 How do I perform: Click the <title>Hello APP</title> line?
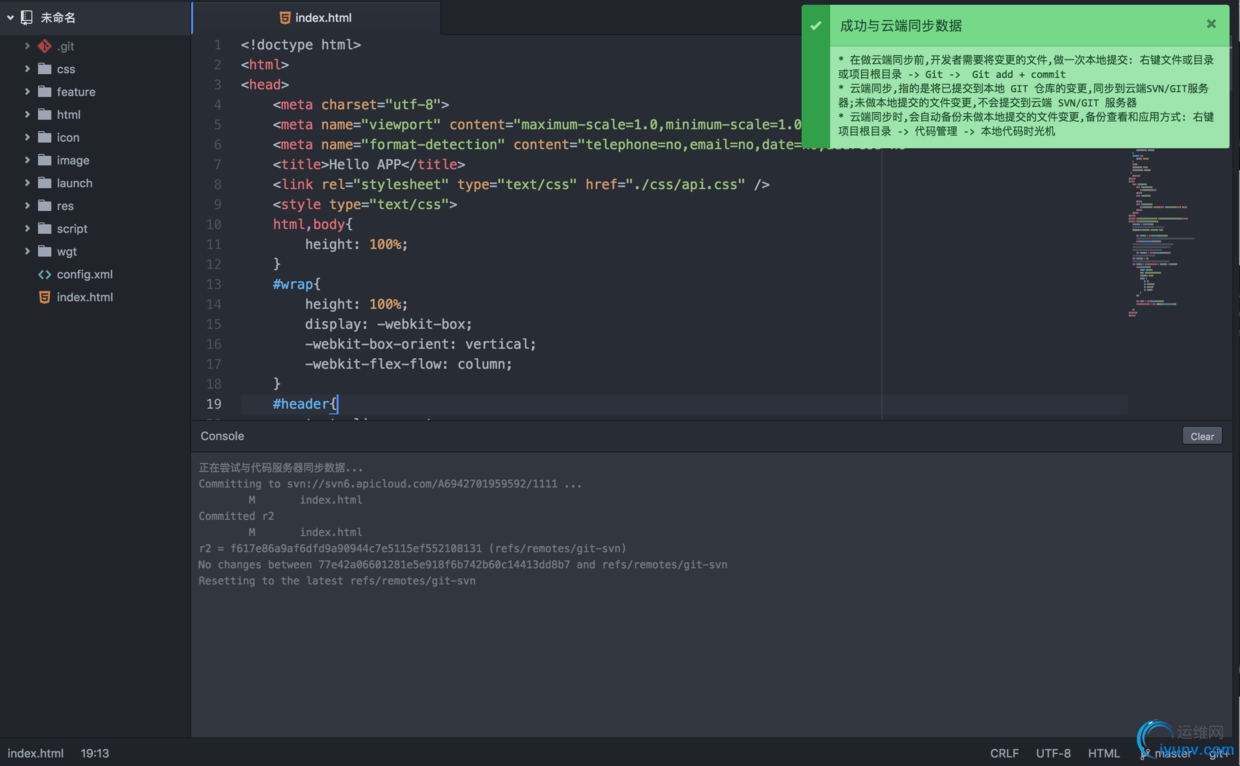click(x=369, y=164)
